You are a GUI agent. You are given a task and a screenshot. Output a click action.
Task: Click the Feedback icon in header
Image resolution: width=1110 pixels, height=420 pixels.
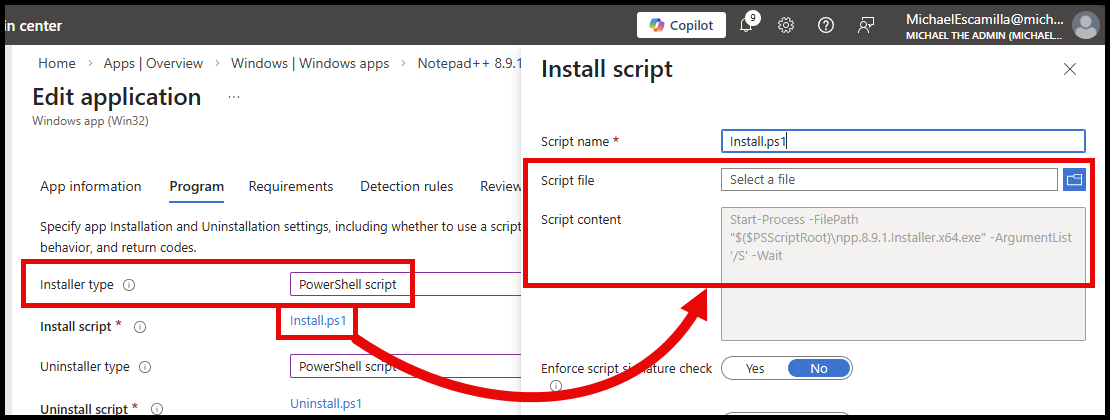[x=866, y=25]
